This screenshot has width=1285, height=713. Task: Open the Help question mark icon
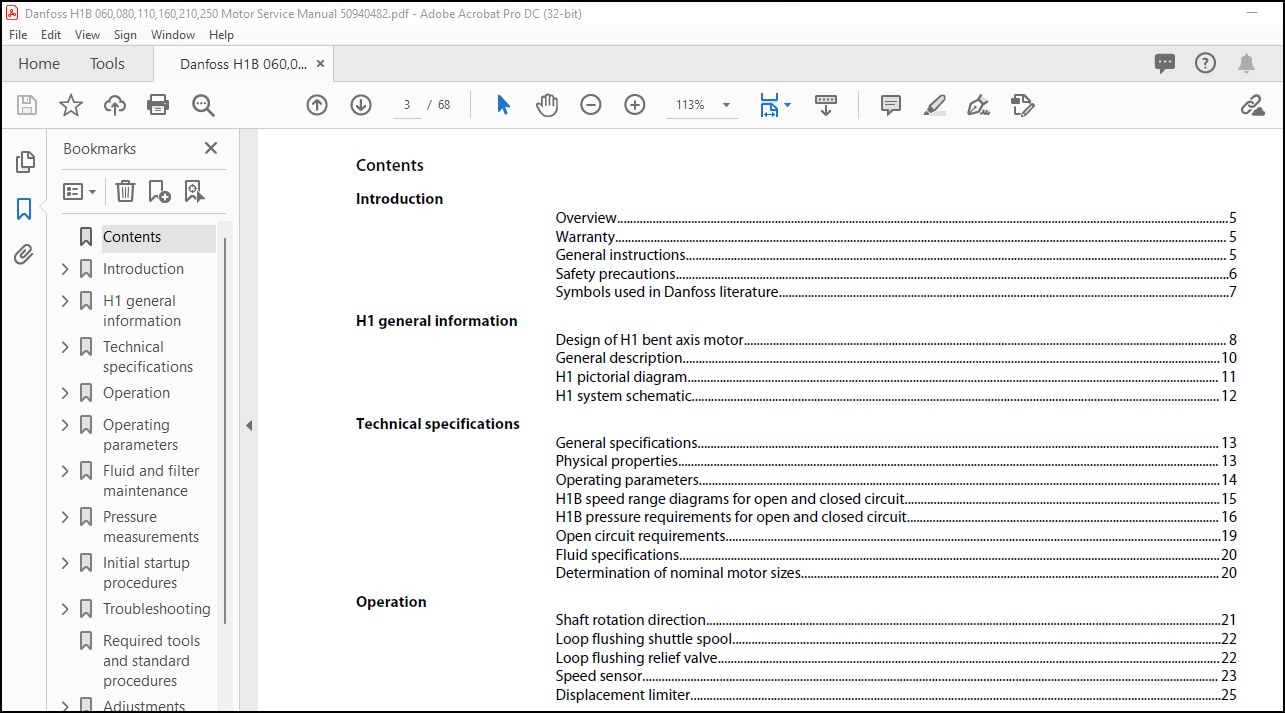click(x=1206, y=63)
